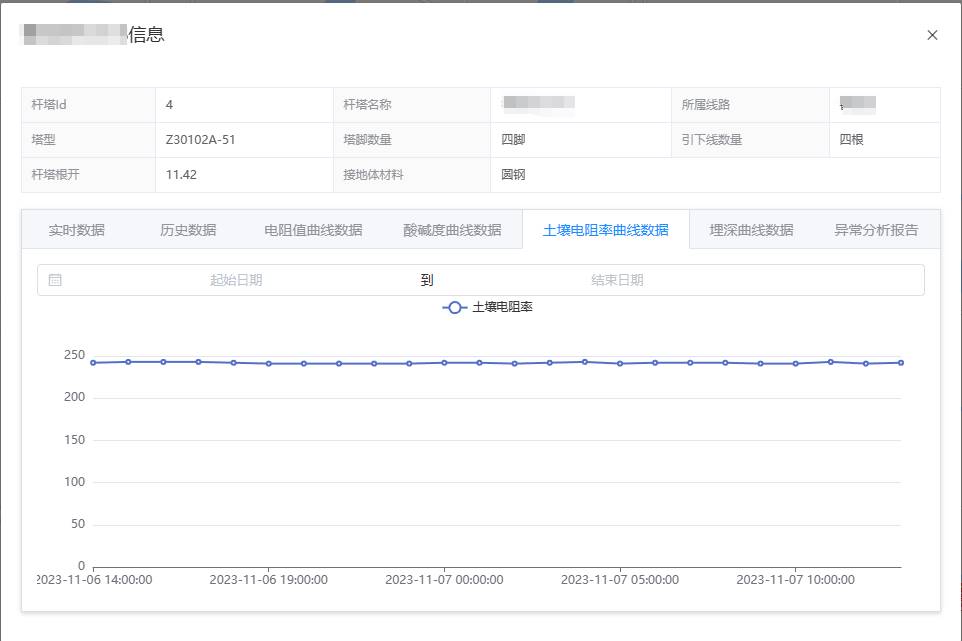Viewport: 962px width, 641px height.
Task: Click the 起始日期 start date field
Action: pyautogui.click(x=236, y=280)
